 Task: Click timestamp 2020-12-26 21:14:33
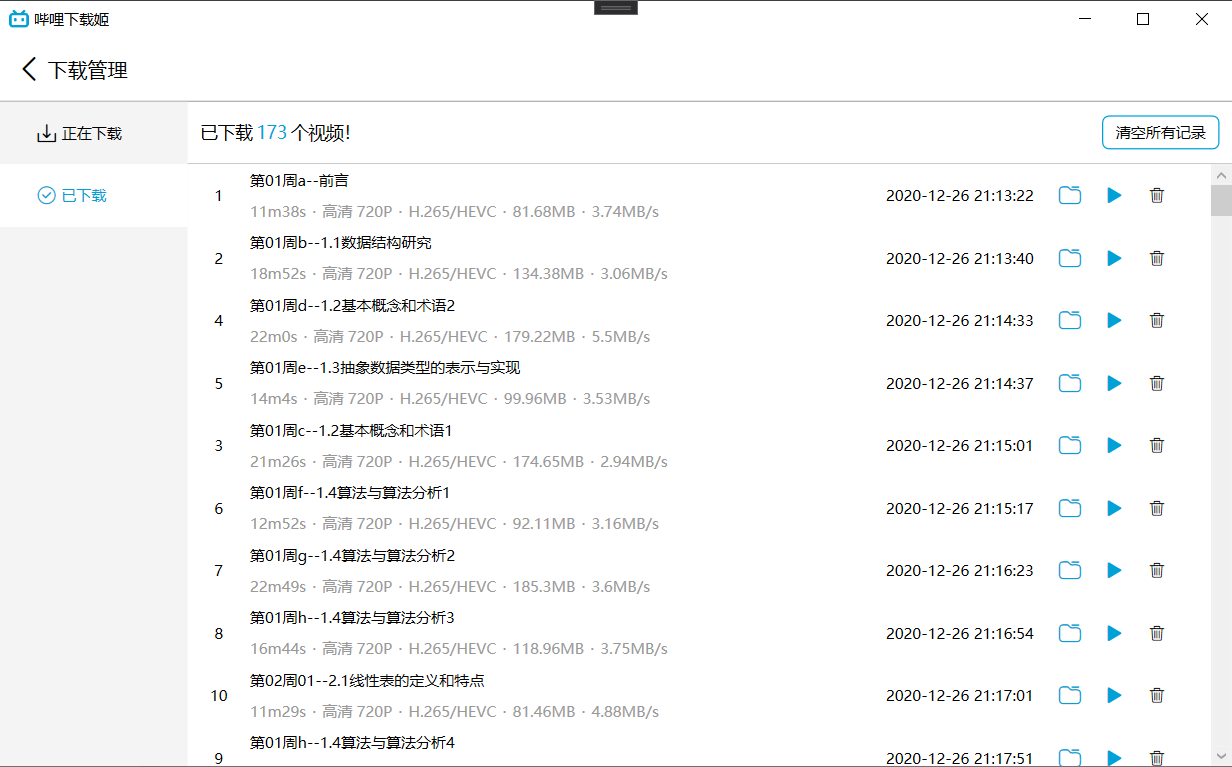point(960,321)
